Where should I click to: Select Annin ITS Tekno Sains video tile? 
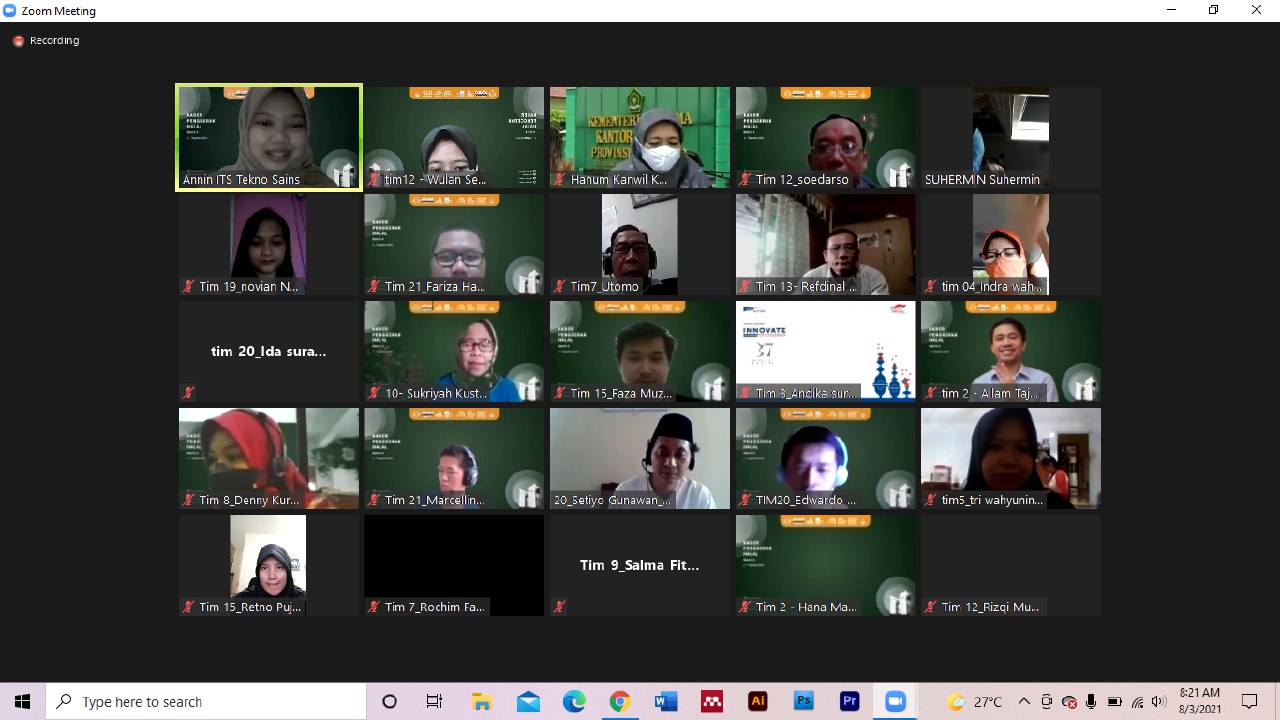[x=268, y=137]
